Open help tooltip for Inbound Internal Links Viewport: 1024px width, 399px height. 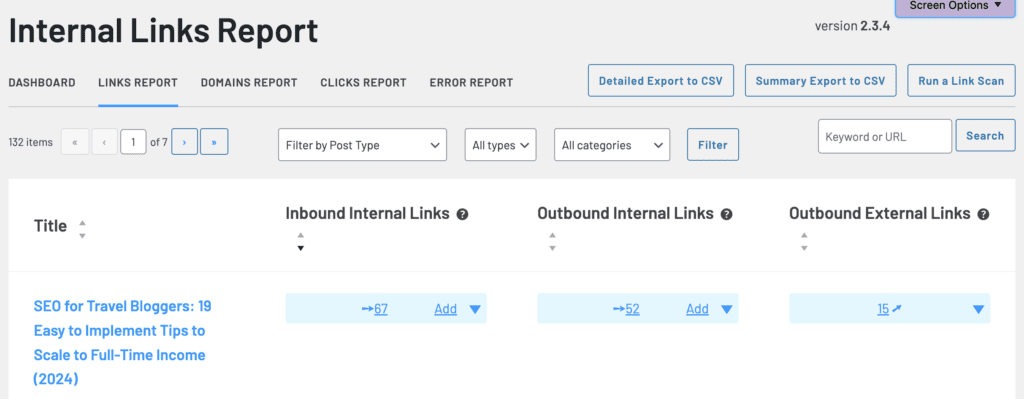tap(462, 214)
